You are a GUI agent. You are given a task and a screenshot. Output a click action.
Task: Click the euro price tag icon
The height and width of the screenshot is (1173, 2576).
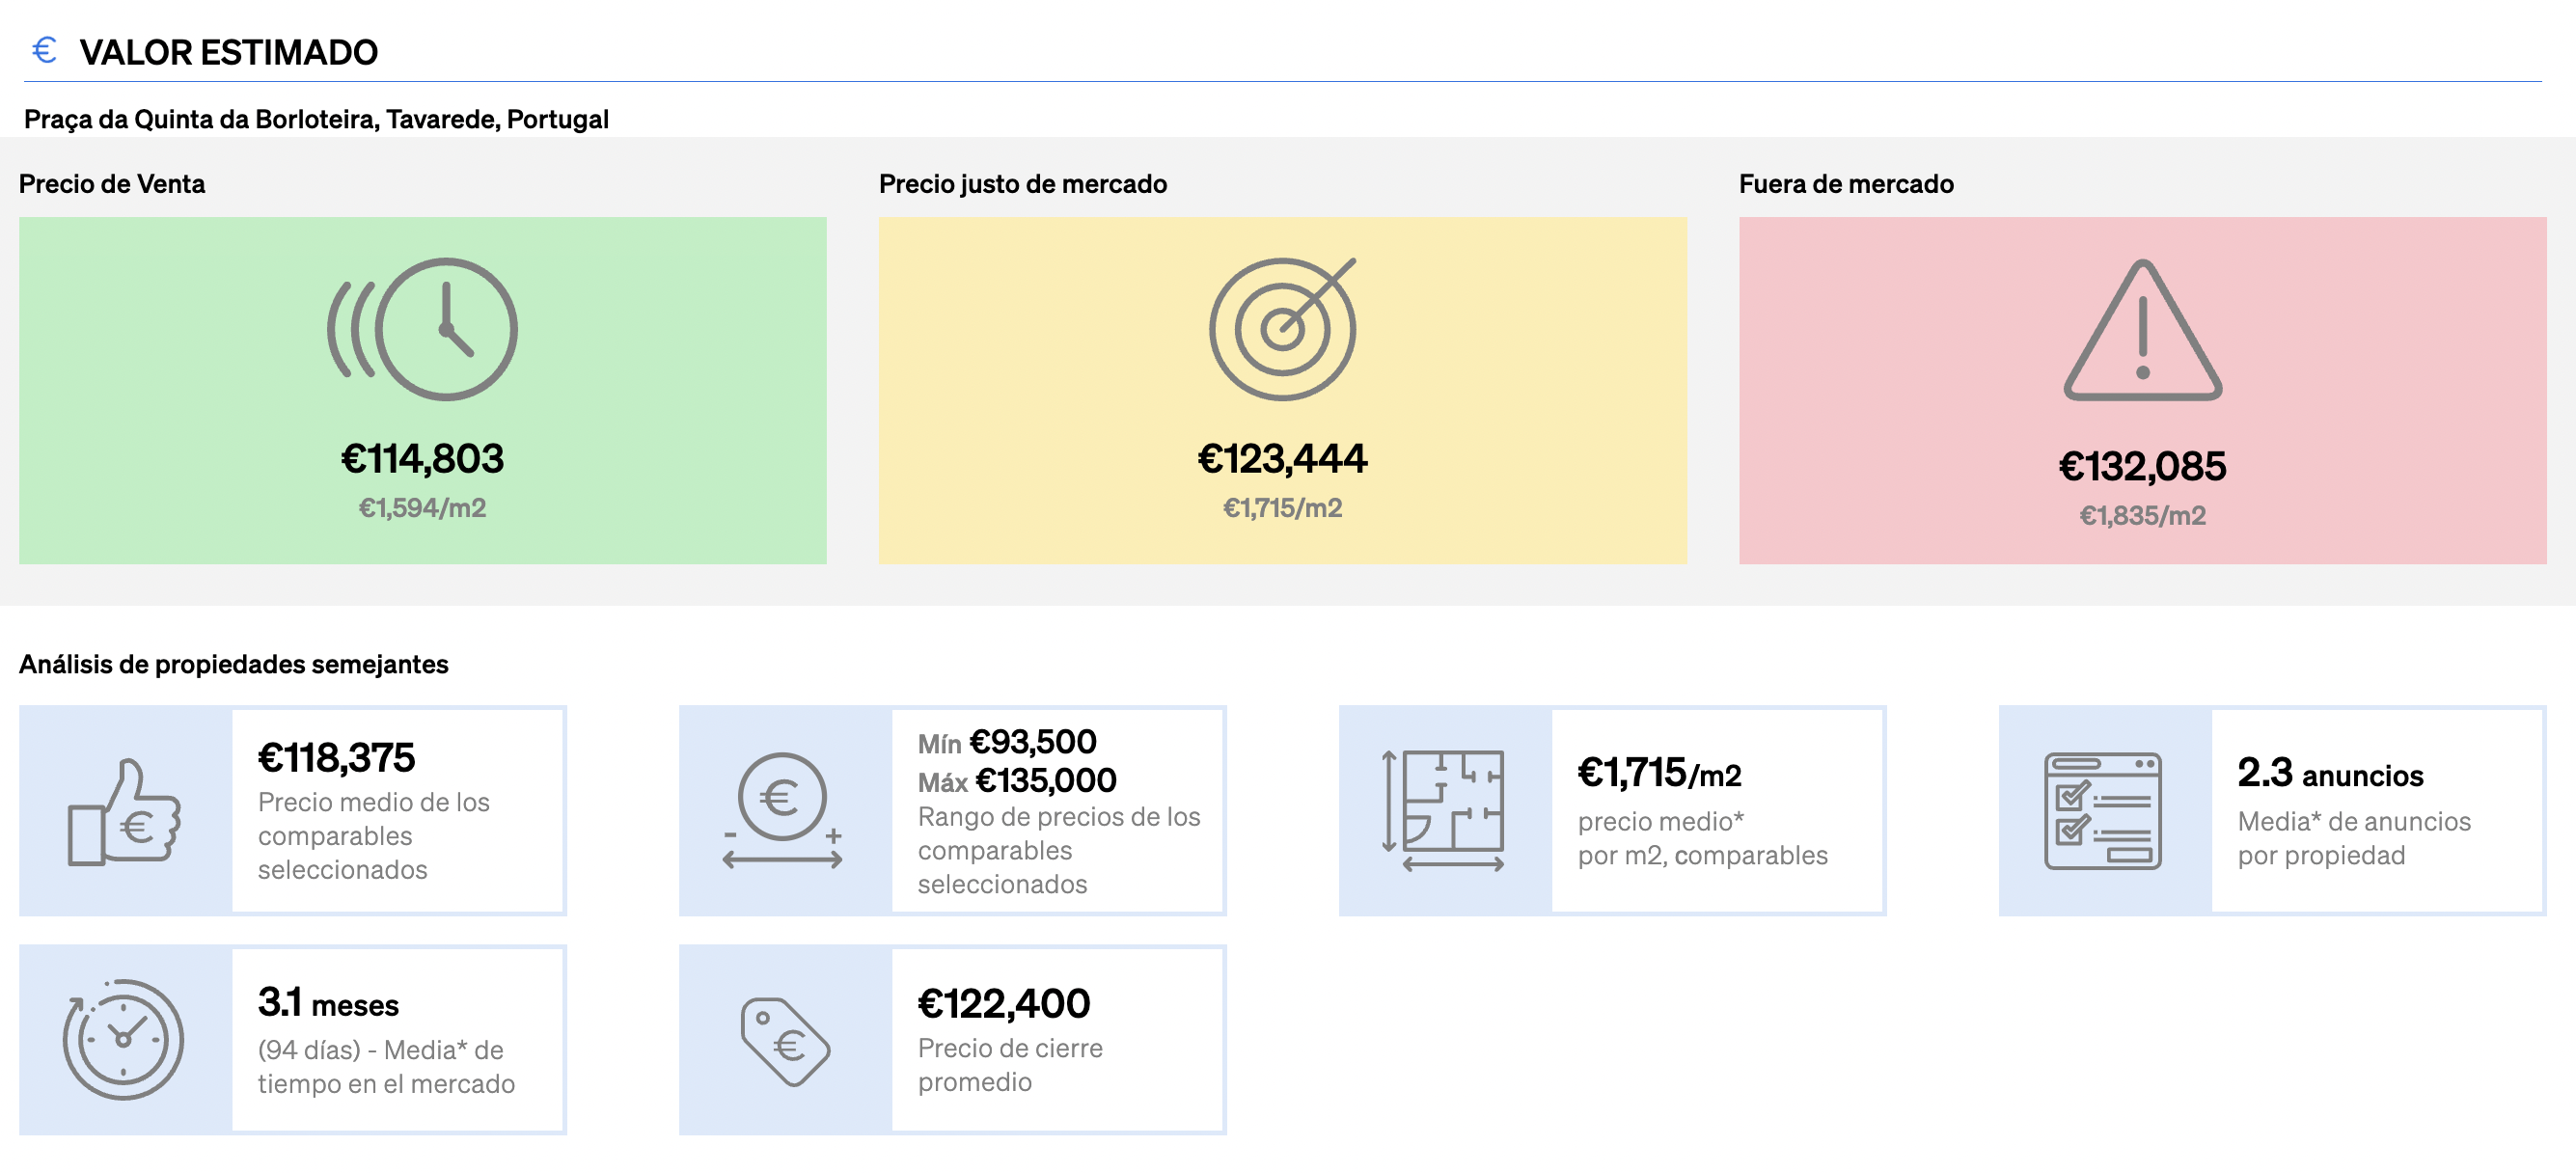785,1041
